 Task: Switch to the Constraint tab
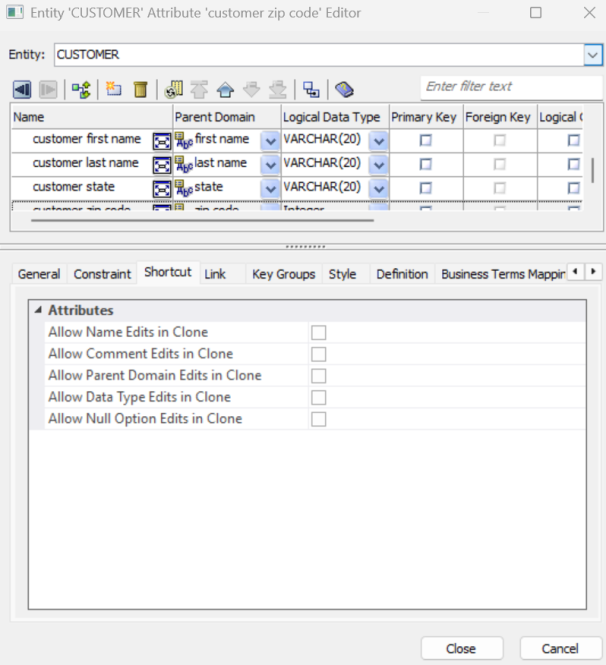coord(102,274)
